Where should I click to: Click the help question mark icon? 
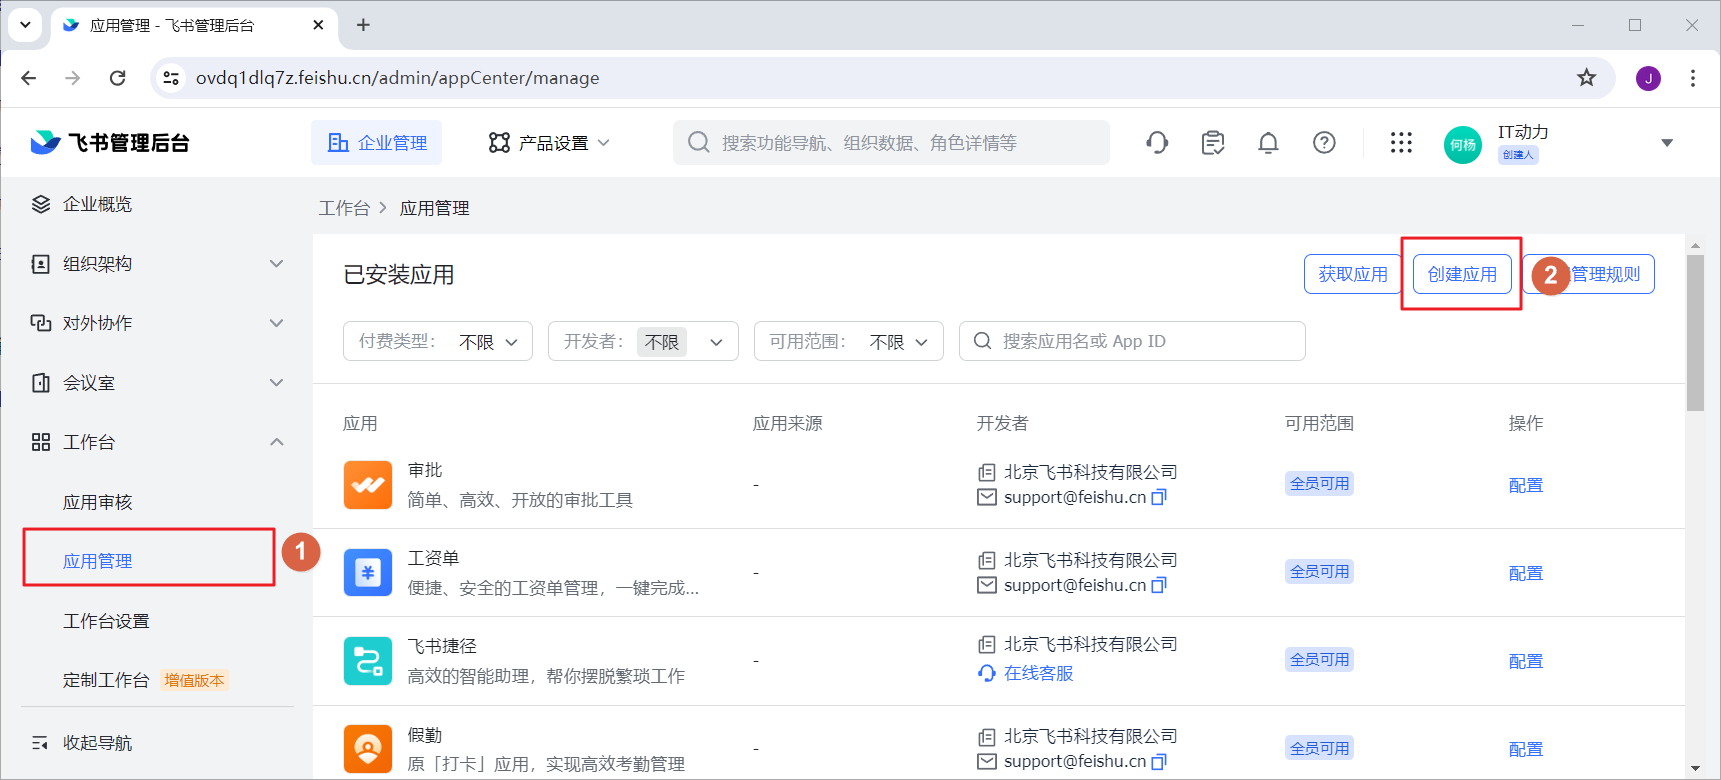tap(1324, 143)
